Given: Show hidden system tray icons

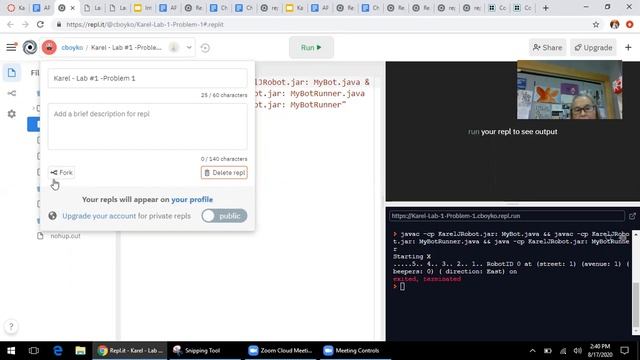Looking at the screenshot, I should (532, 351).
